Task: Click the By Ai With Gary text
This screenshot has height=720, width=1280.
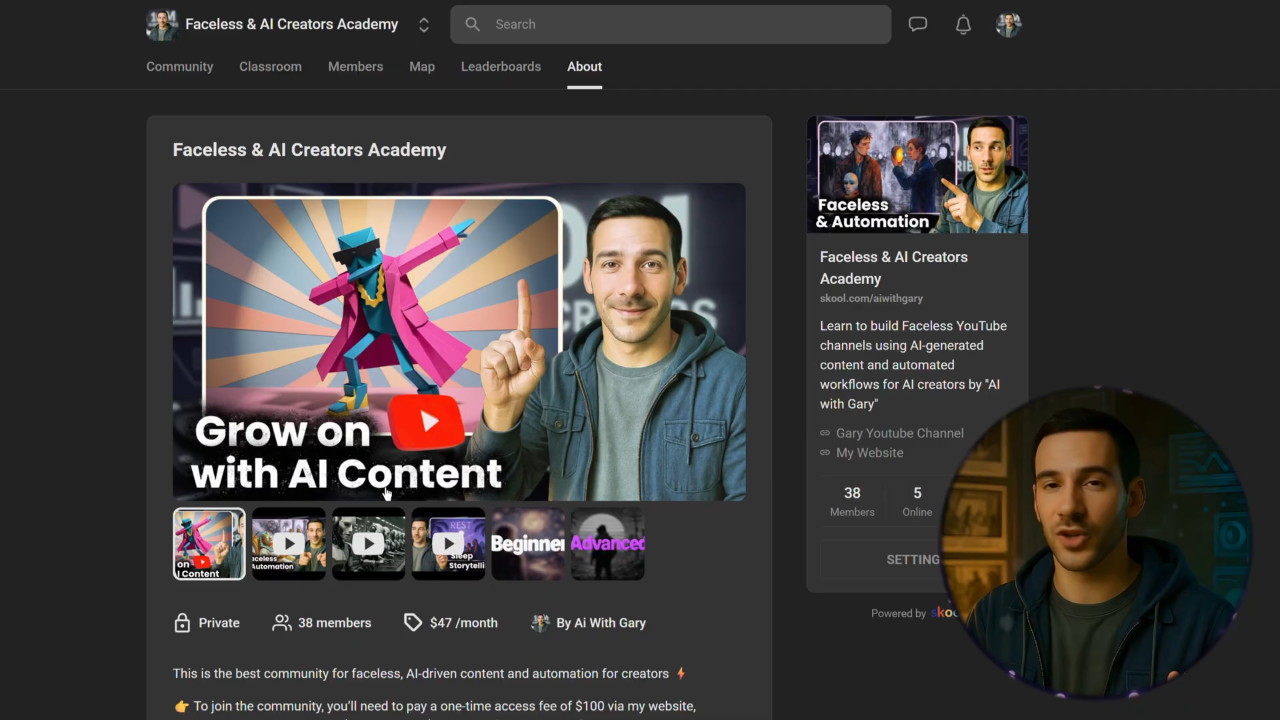Action: point(601,623)
